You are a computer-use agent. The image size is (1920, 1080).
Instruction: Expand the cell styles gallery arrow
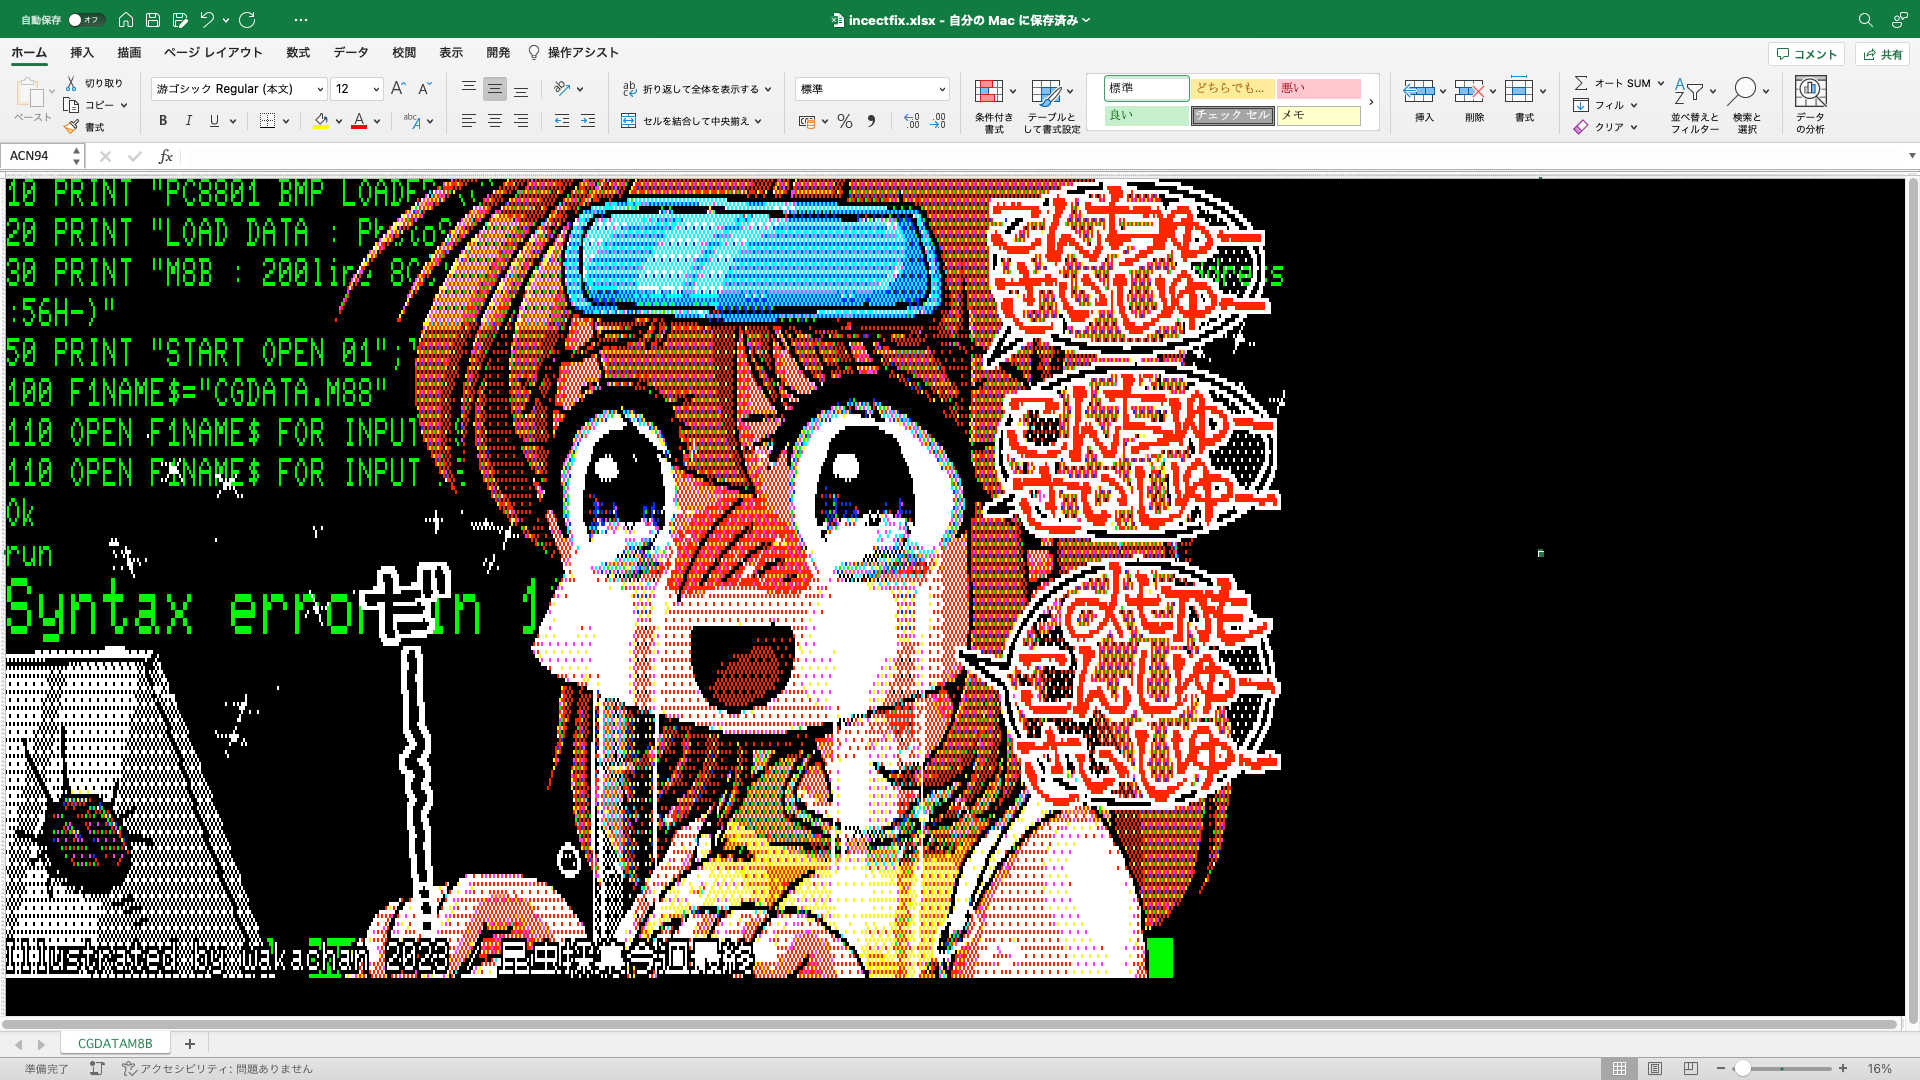(x=1371, y=102)
